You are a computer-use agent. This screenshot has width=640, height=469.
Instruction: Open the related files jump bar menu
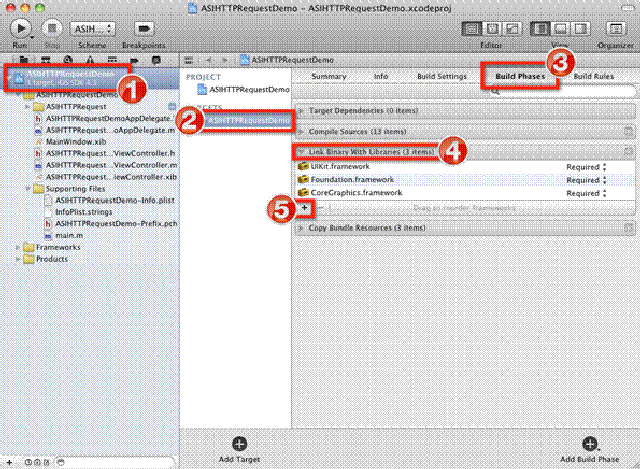[x=189, y=60]
